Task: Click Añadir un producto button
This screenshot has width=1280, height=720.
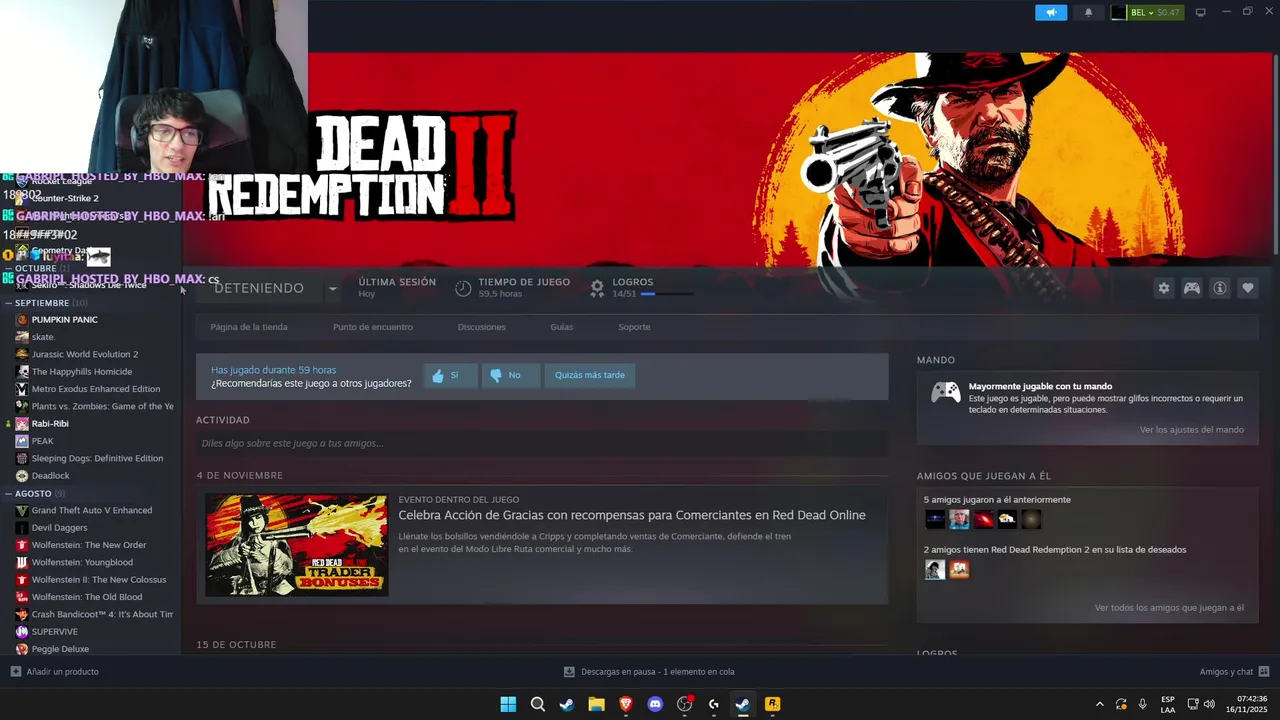Action: point(55,672)
